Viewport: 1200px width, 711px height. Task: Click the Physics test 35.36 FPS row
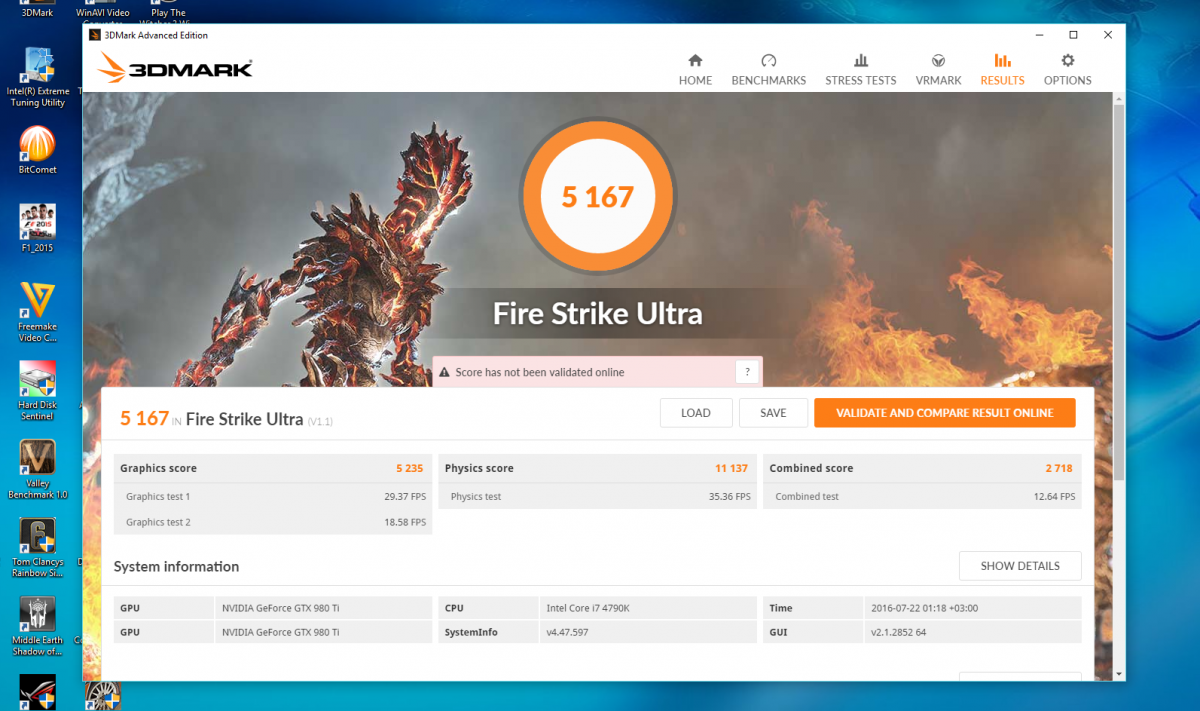598,496
